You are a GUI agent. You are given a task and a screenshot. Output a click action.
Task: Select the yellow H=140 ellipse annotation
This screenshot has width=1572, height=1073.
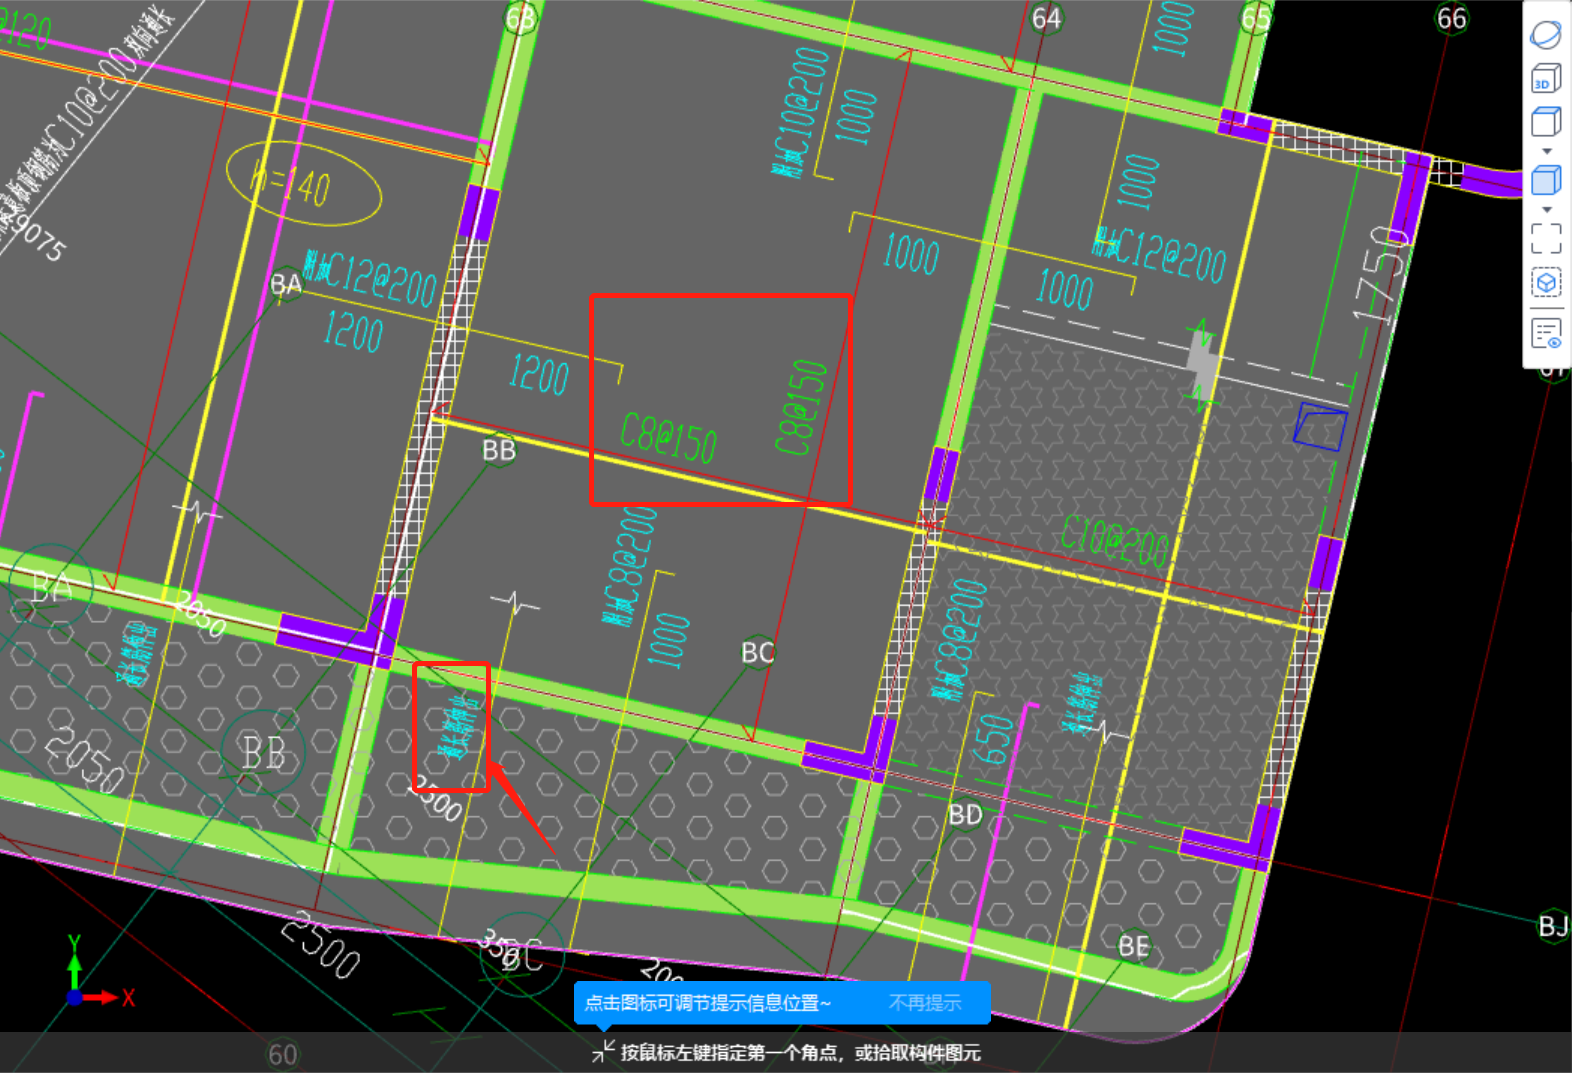(x=303, y=184)
